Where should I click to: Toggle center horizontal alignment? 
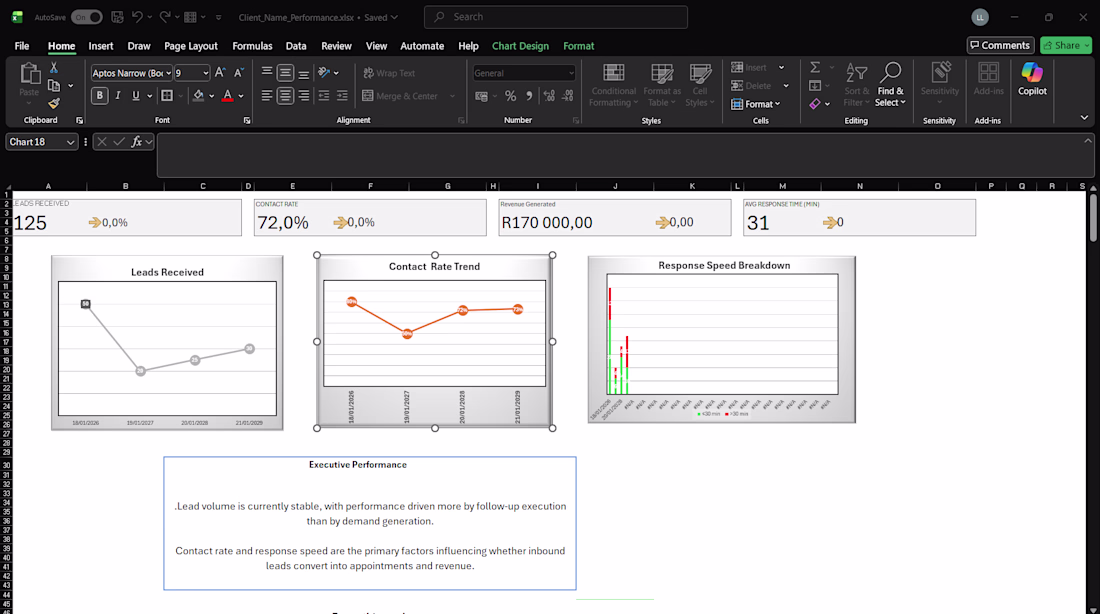[285, 95]
